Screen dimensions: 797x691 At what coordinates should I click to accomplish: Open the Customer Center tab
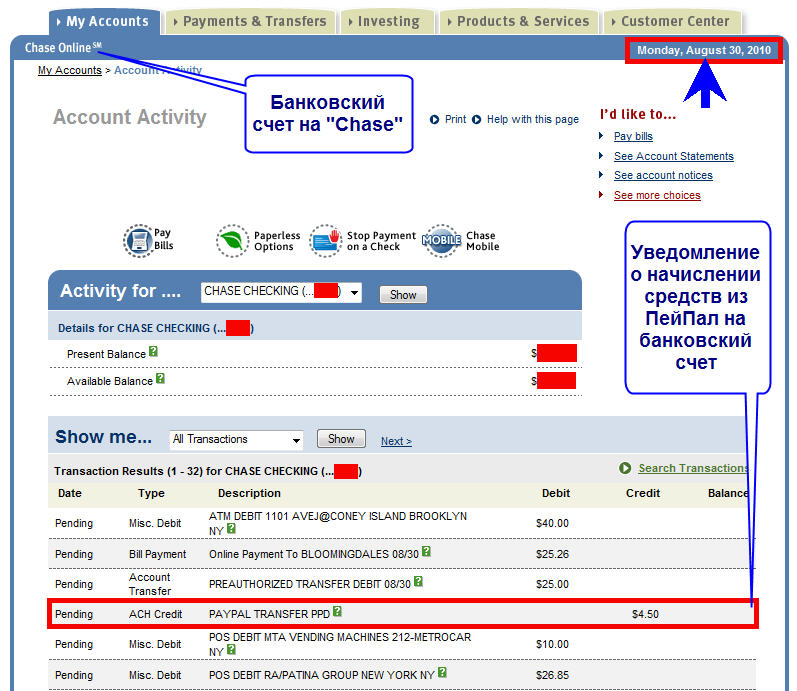pyautogui.click(x=671, y=22)
